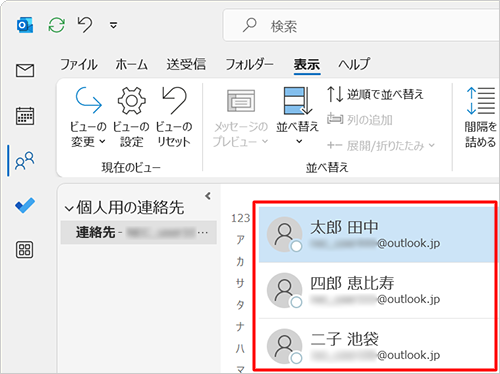Click the avatar of 四郎 恵比寿
500x374 pixels.
click(284, 290)
